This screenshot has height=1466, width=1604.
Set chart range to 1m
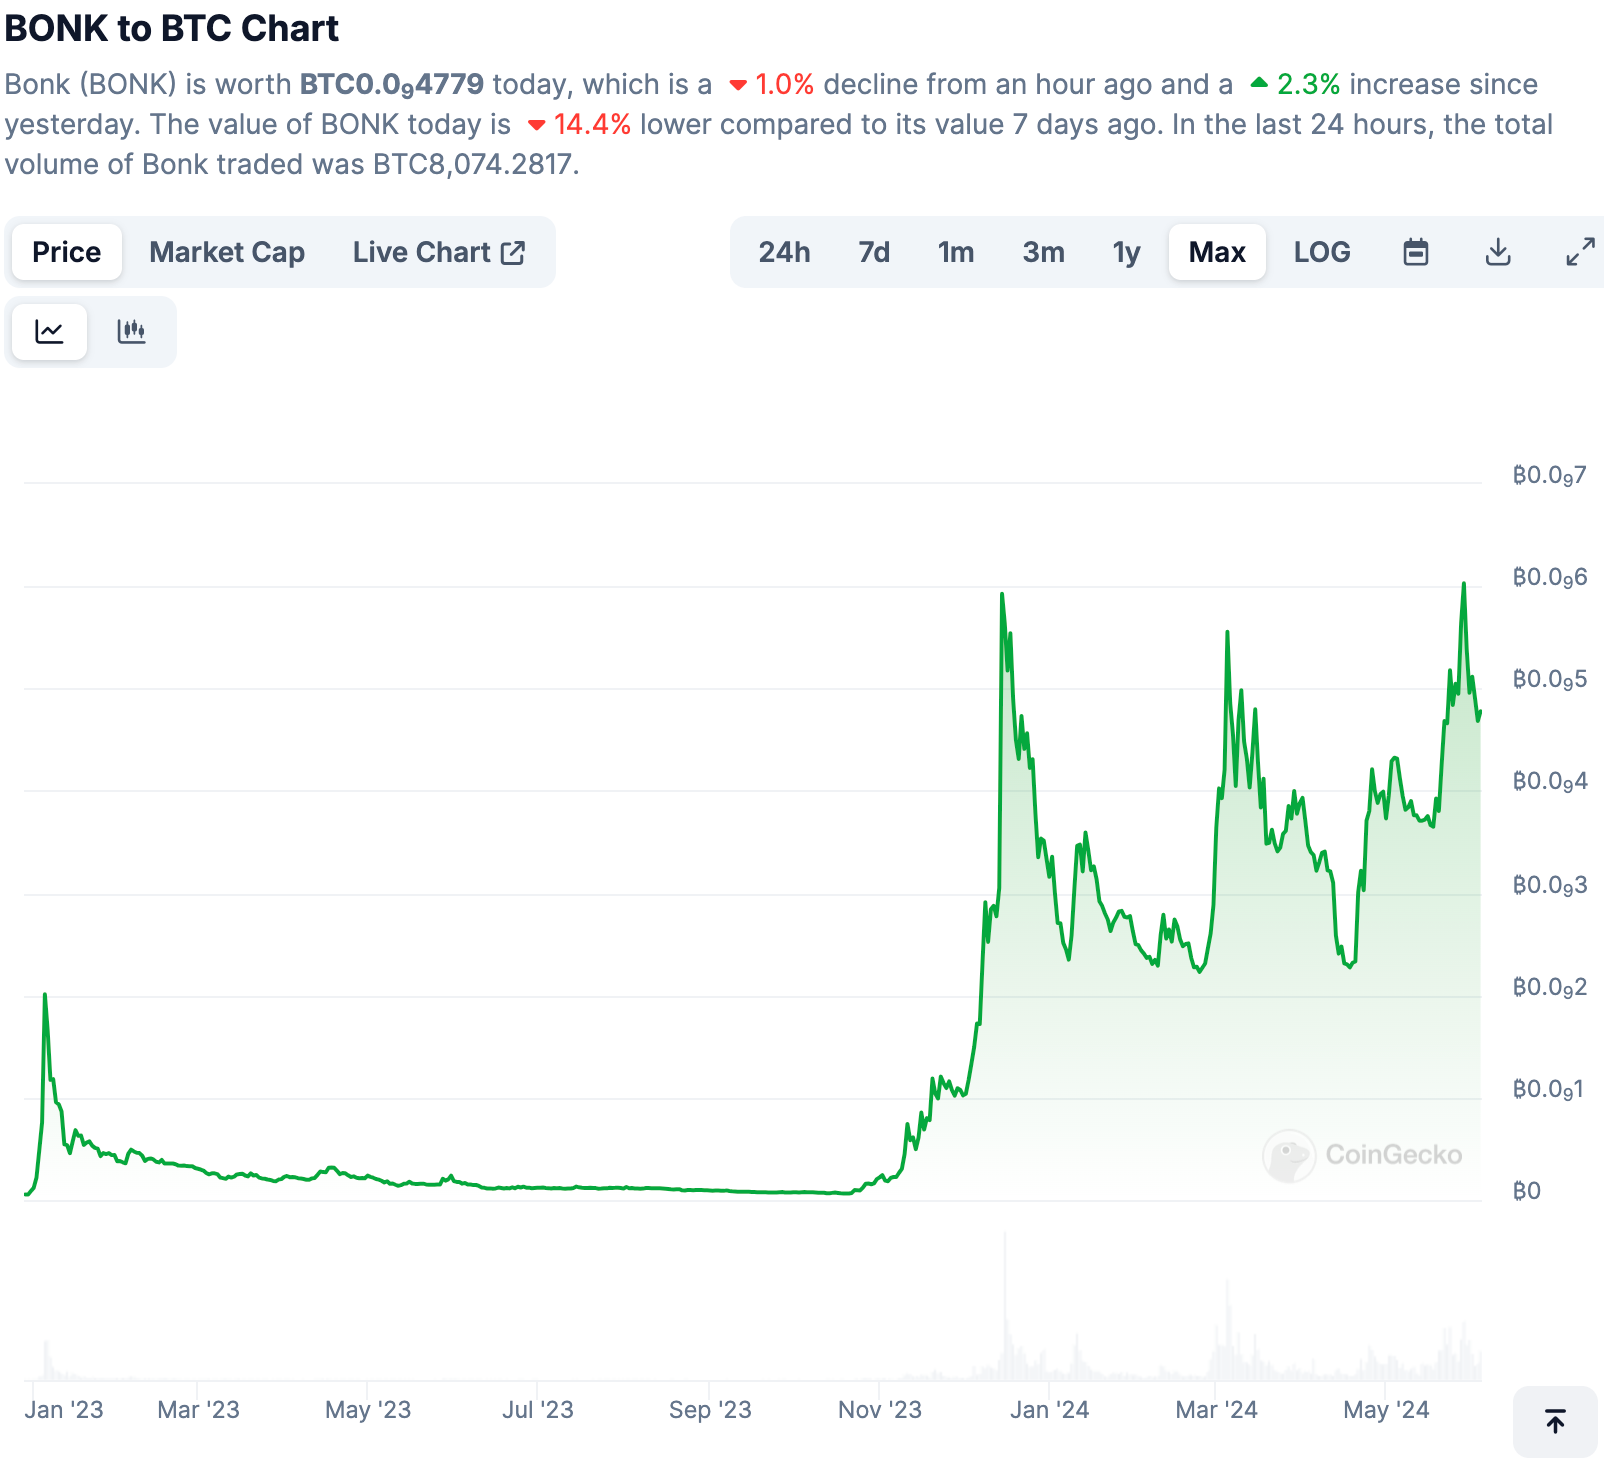point(956,252)
